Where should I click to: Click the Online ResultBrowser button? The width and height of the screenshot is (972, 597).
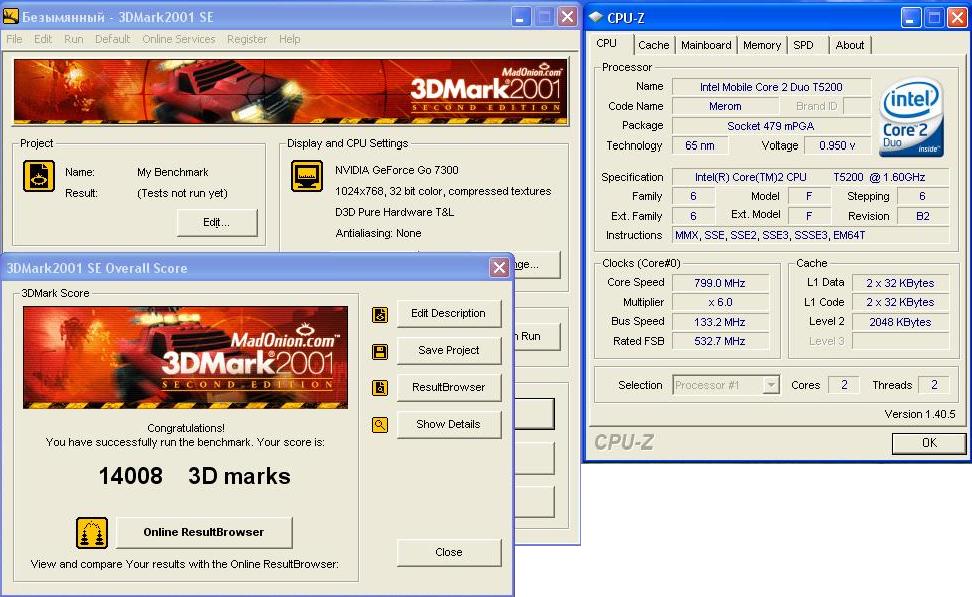204,533
